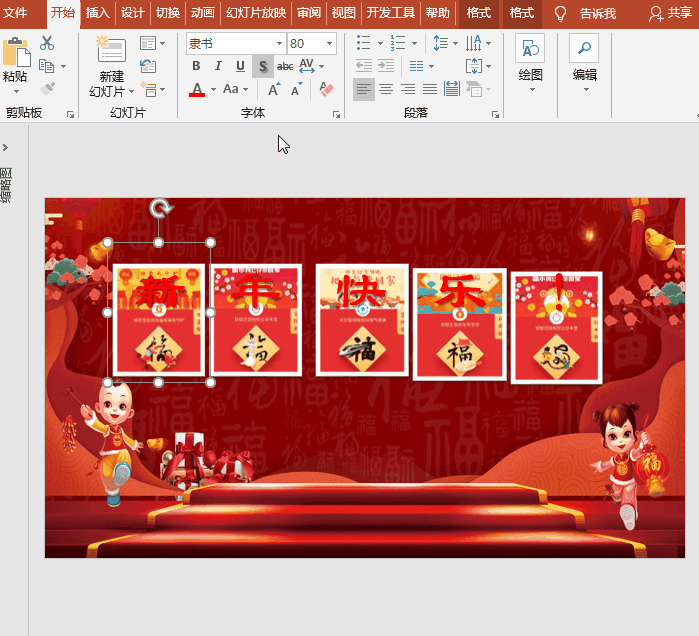Open the font size dropdown showing 80
Screen dimensions: 699x636
coord(329,44)
